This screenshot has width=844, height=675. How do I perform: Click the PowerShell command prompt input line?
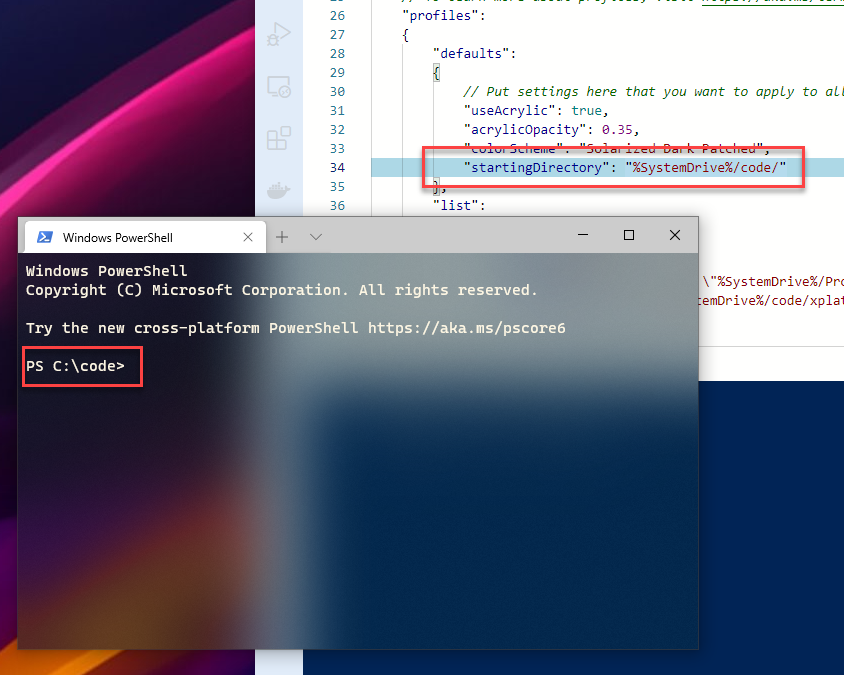pos(82,366)
